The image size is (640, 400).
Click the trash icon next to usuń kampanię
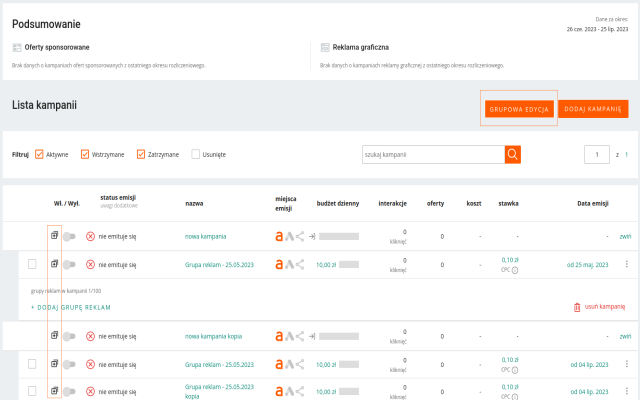point(577,307)
